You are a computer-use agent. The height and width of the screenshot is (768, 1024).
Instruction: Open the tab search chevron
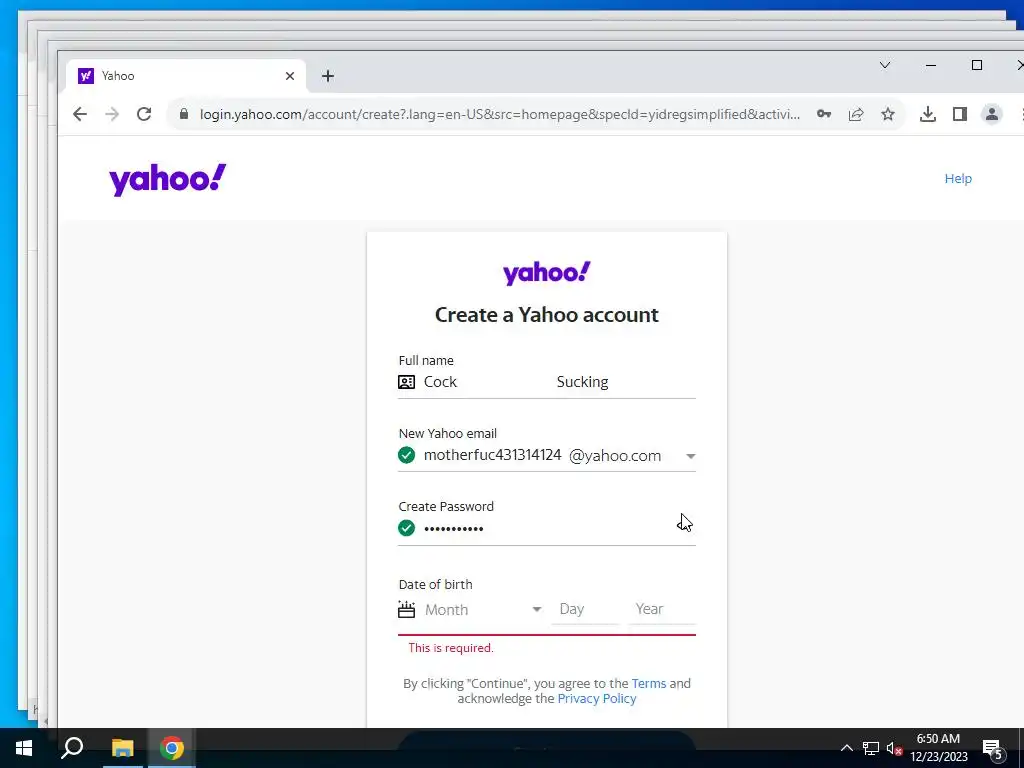coord(885,65)
